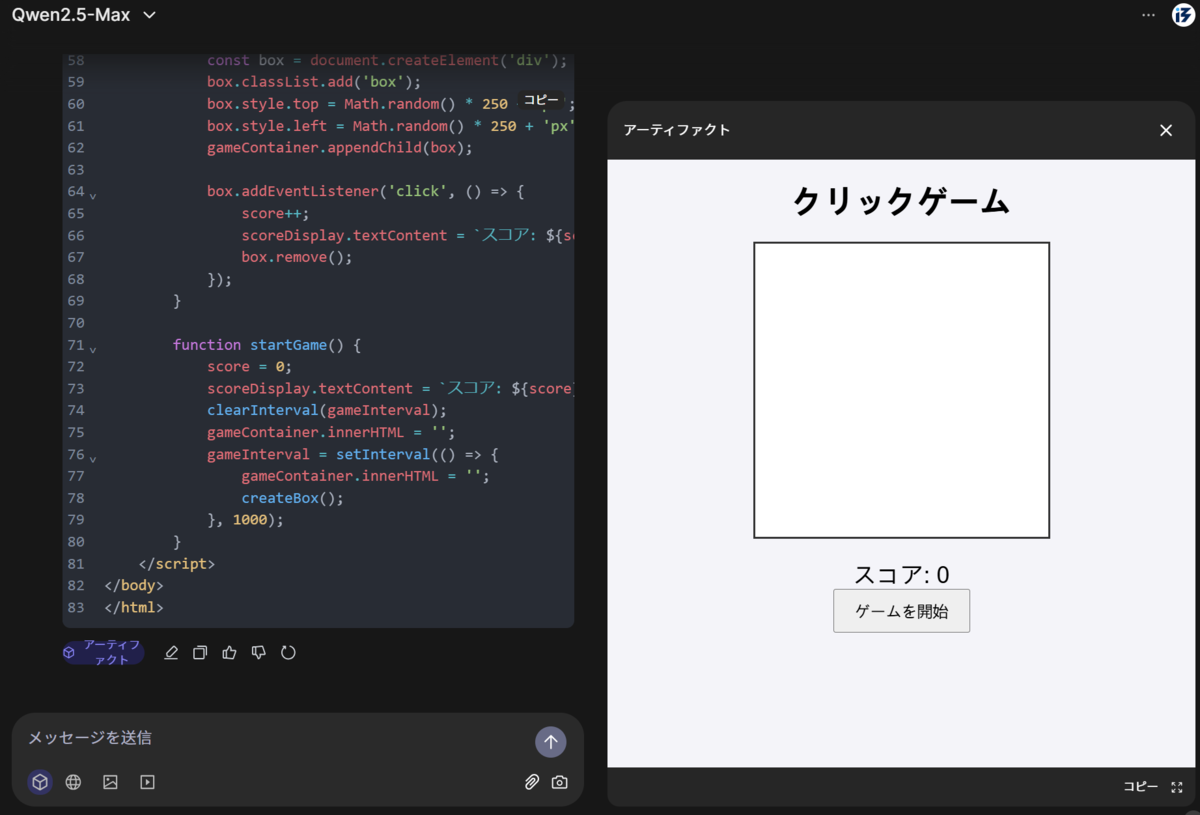Click the </script> tag on line 81
Screen dimensions: 1200x815
(x=177, y=564)
